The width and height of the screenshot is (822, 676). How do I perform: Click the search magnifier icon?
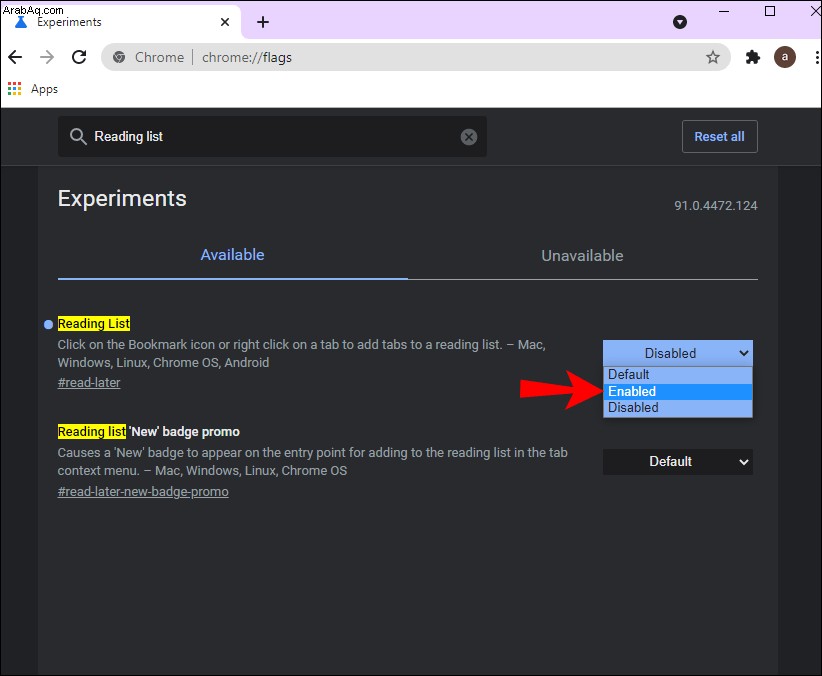point(78,136)
